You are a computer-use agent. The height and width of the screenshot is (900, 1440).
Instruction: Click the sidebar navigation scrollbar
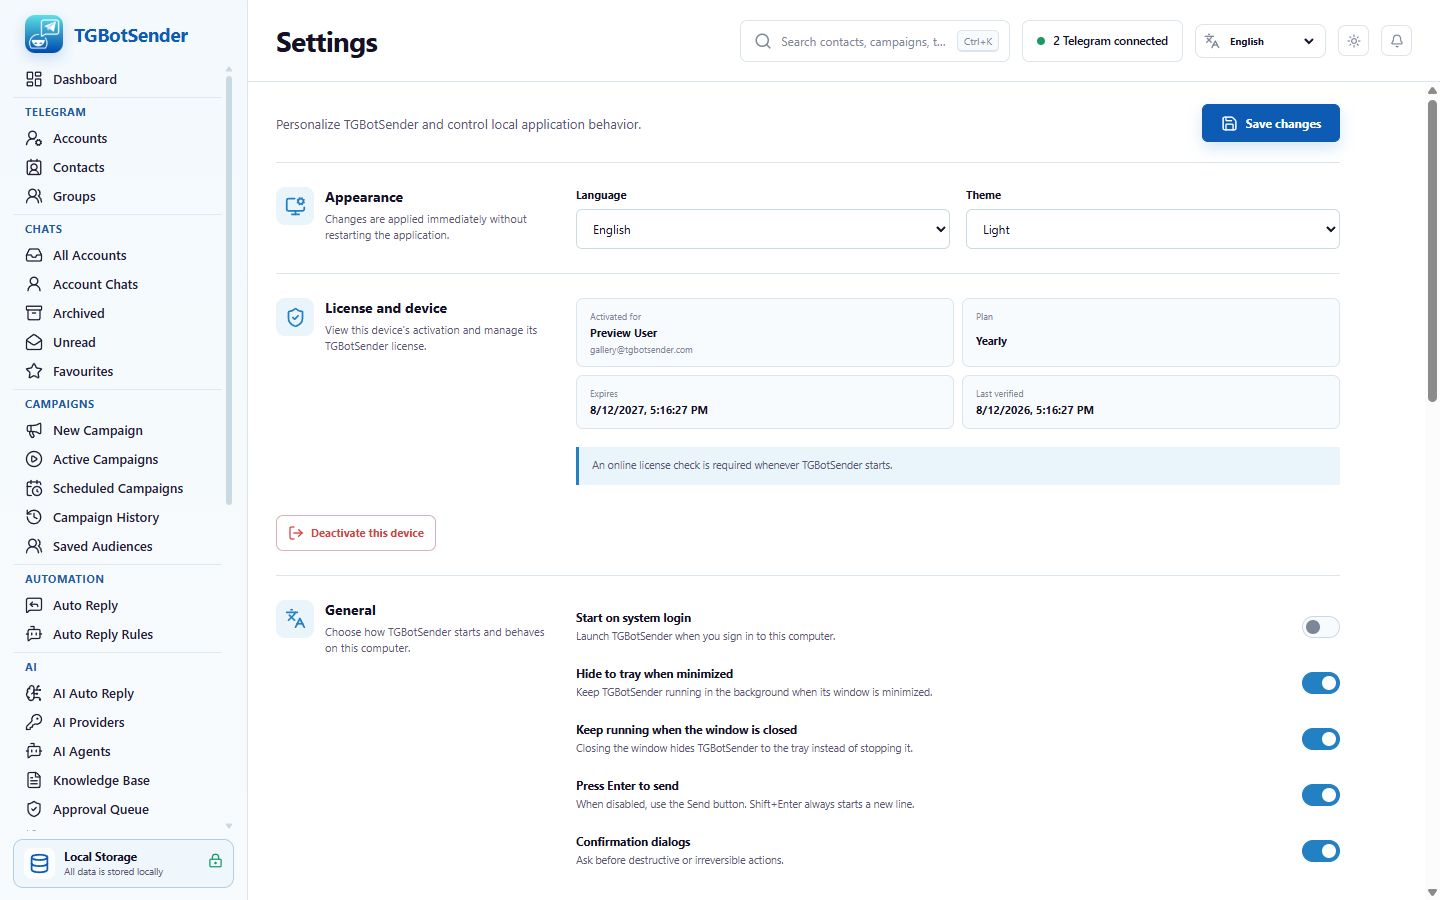[229, 290]
